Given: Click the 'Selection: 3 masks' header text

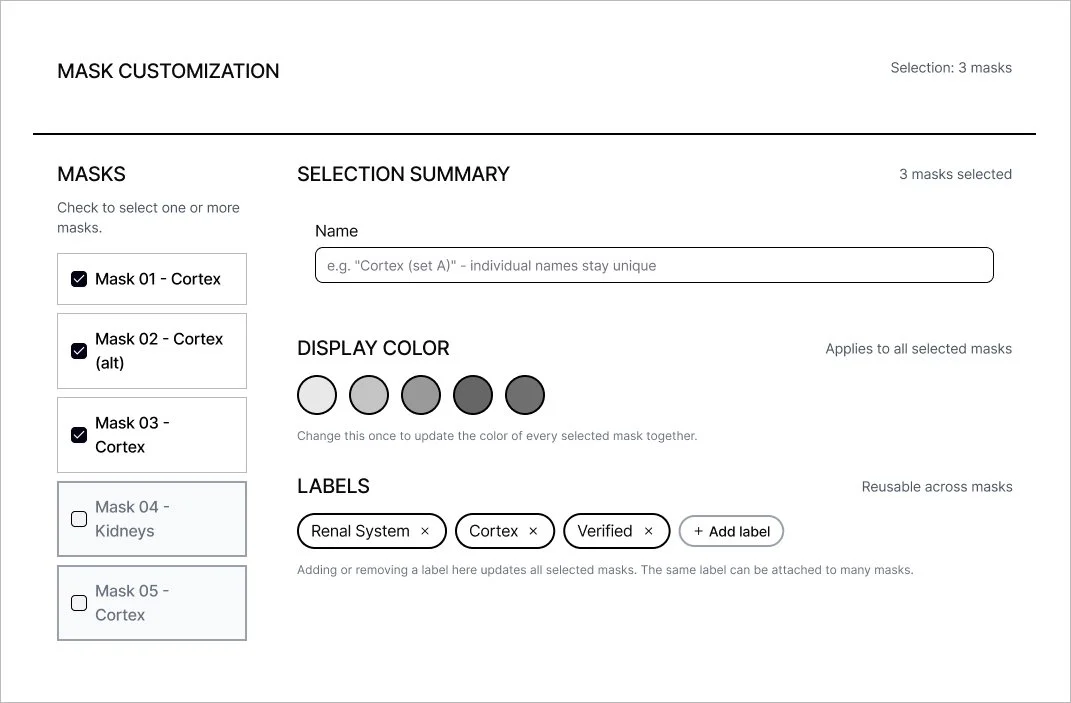Looking at the screenshot, I should 951,68.
